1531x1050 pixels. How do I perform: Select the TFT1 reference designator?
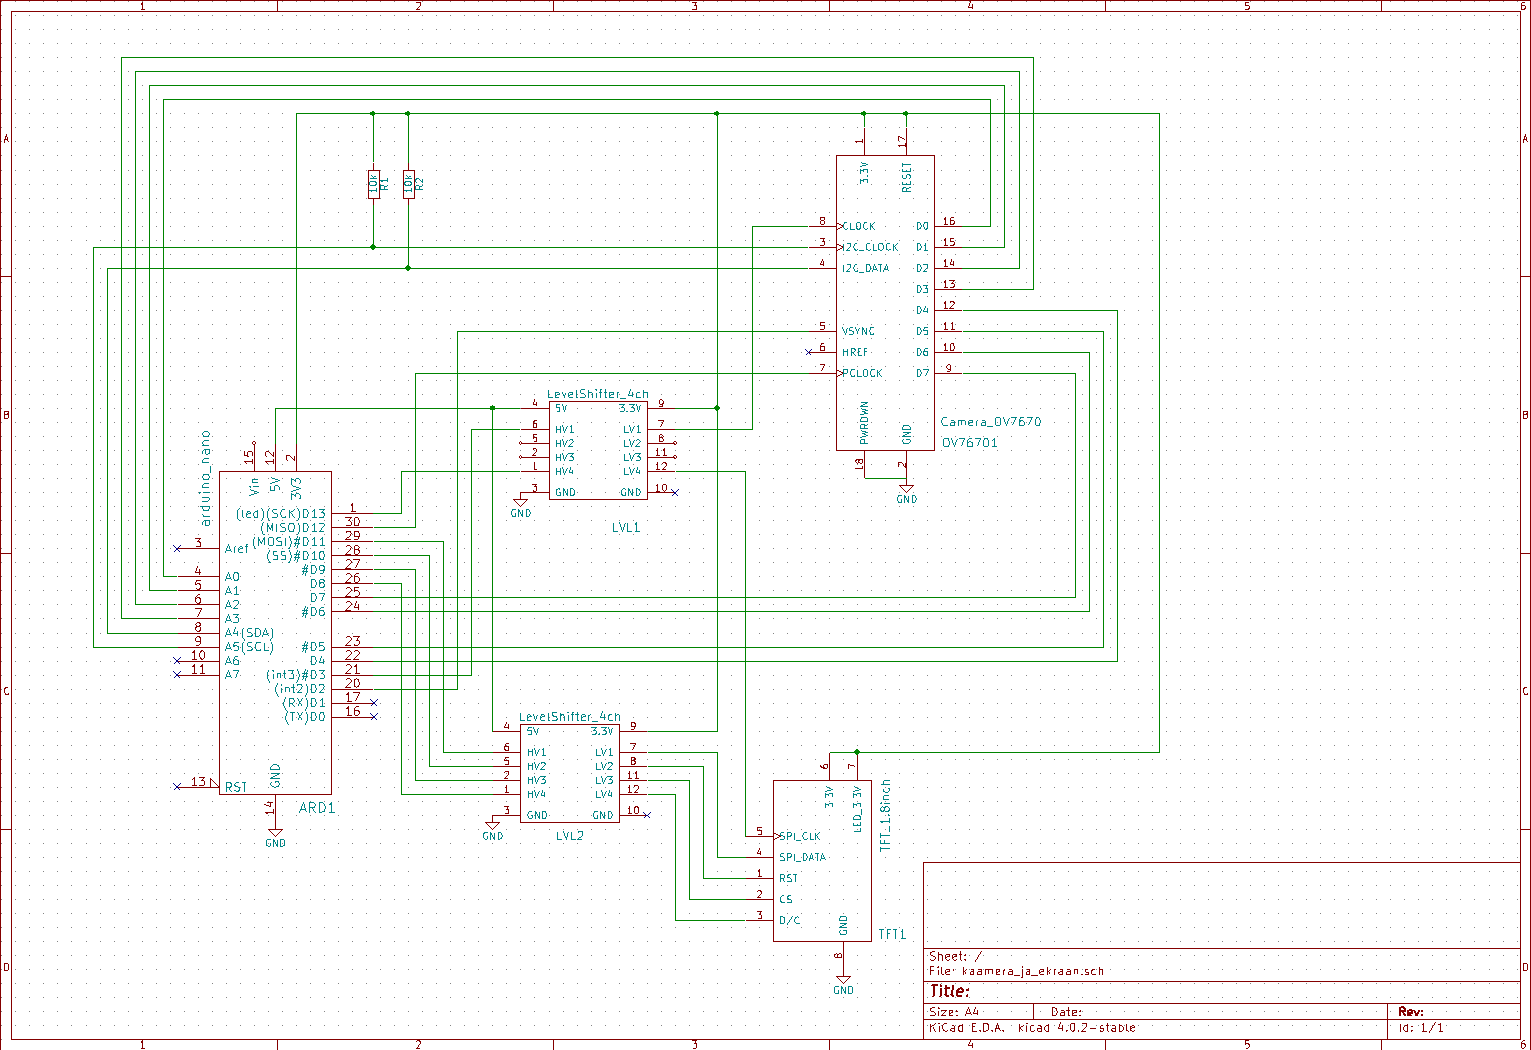pyautogui.click(x=892, y=934)
